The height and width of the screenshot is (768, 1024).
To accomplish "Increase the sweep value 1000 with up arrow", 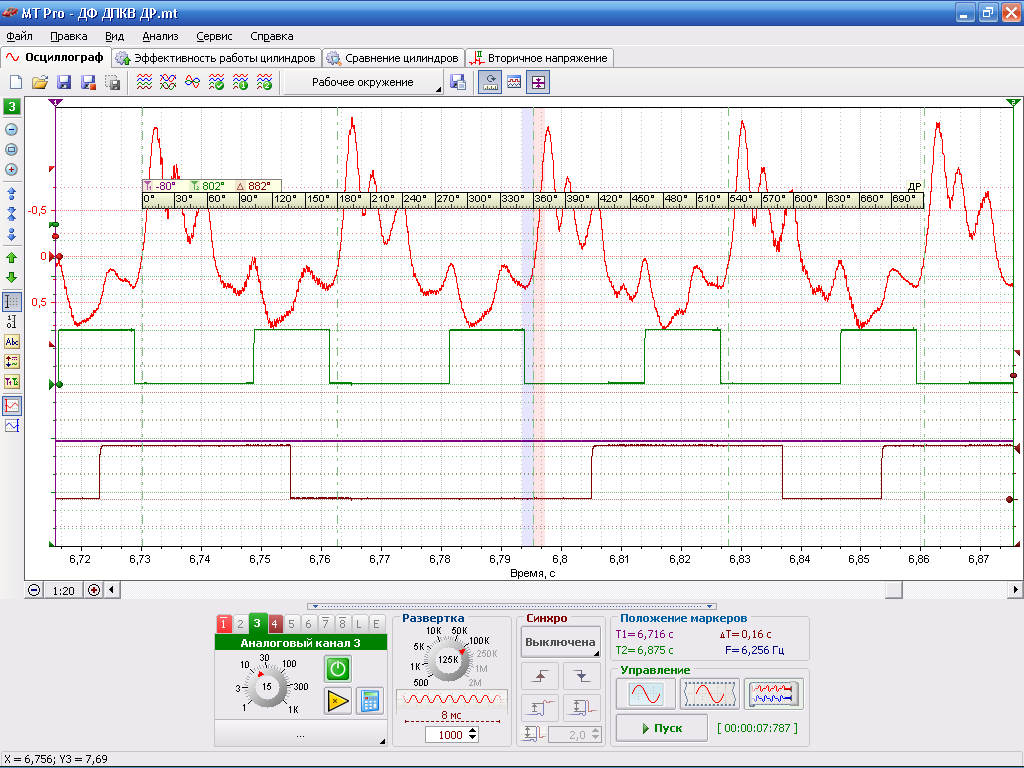I will [x=473, y=731].
